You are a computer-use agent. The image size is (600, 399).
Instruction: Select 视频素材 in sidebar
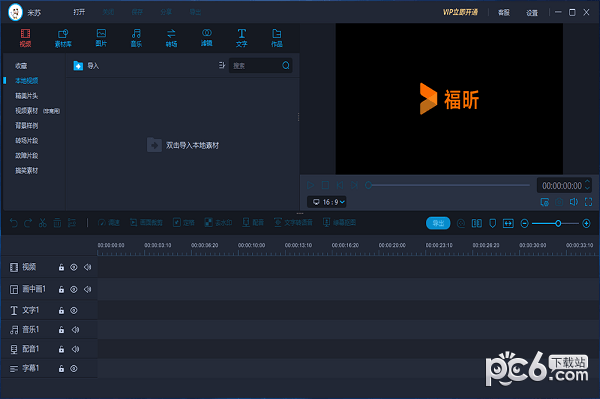click(x=26, y=111)
